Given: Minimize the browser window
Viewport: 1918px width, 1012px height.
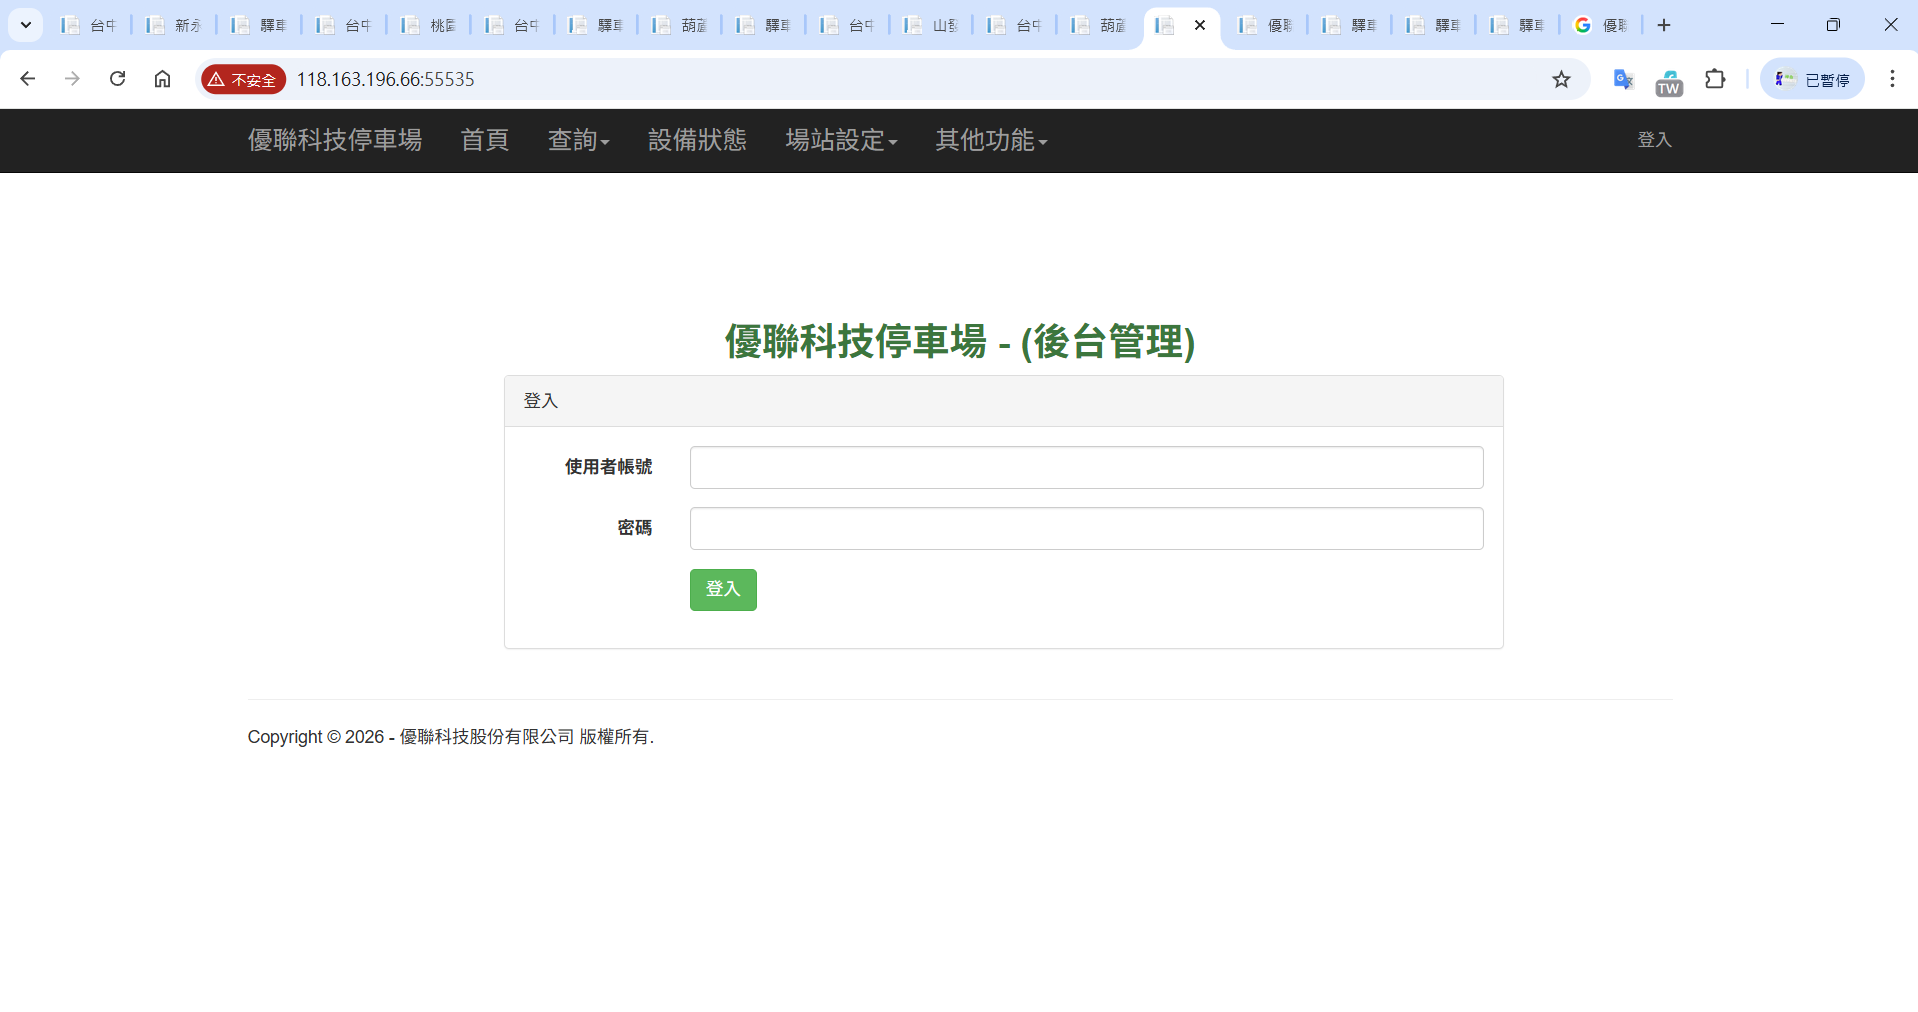Looking at the screenshot, I should tap(1777, 25).
